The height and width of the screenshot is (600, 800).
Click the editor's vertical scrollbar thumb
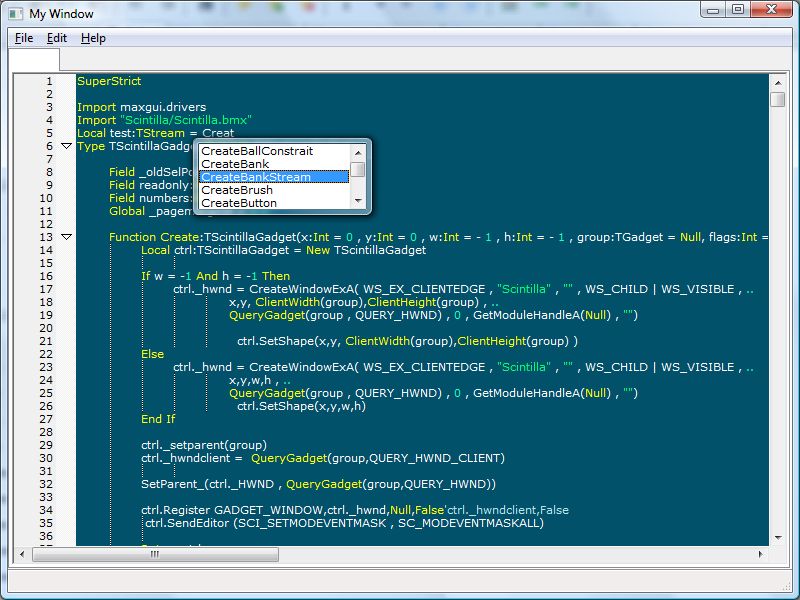[777, 99]
